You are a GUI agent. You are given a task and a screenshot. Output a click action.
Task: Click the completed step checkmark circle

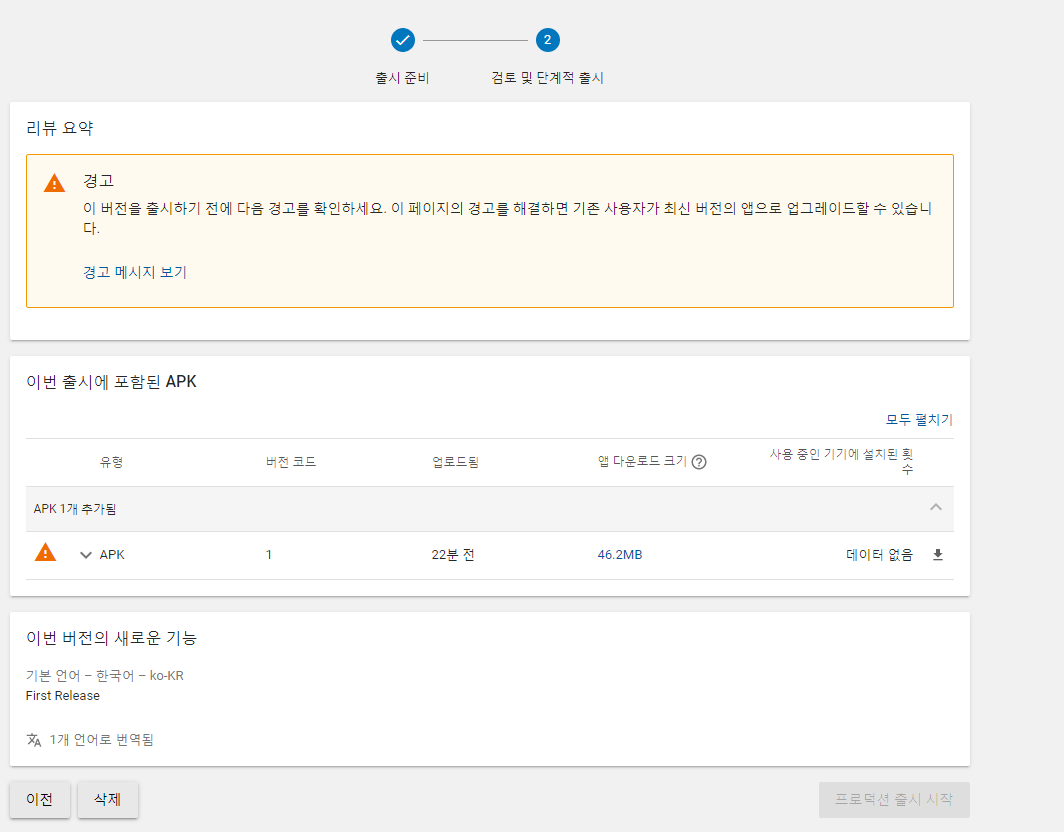point(402,40)
